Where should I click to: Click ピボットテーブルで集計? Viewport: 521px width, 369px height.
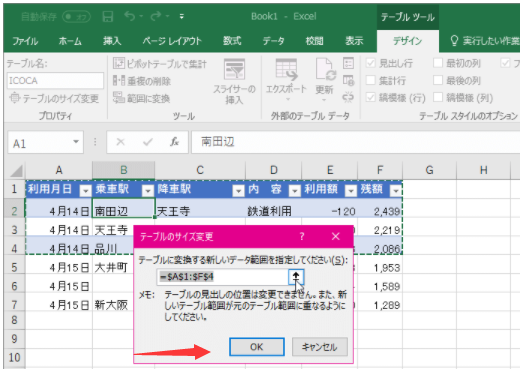click(x=160, y=63)
